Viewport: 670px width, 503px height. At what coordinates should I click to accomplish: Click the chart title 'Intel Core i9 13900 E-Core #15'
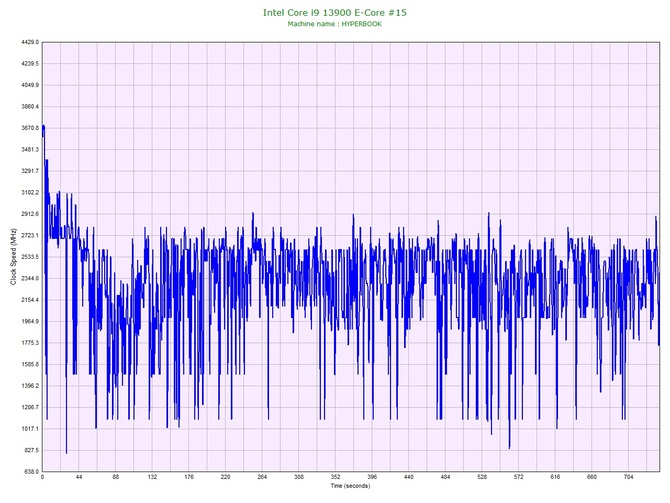[x=335, y=12]
